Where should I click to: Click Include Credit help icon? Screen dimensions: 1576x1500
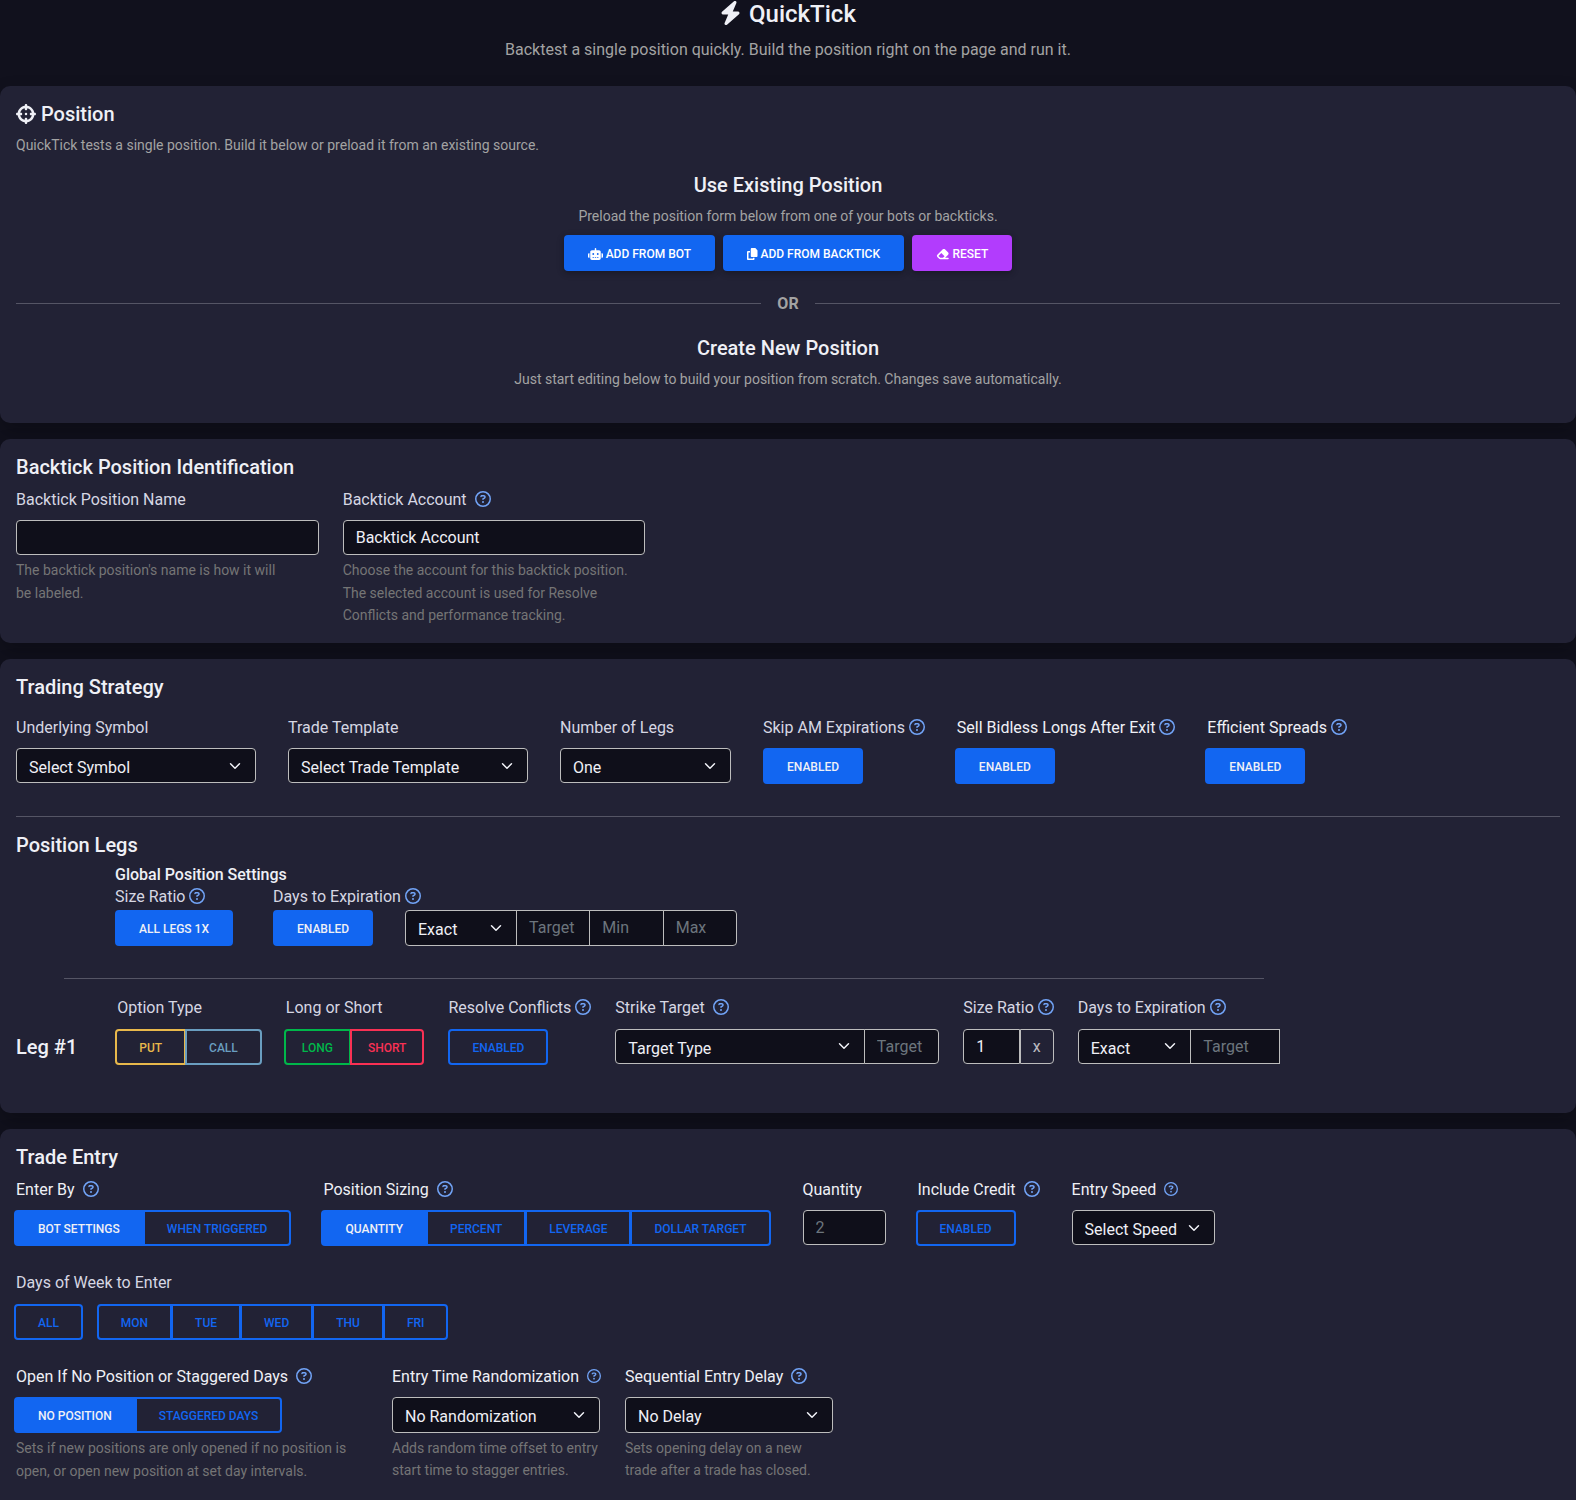1032,1189
